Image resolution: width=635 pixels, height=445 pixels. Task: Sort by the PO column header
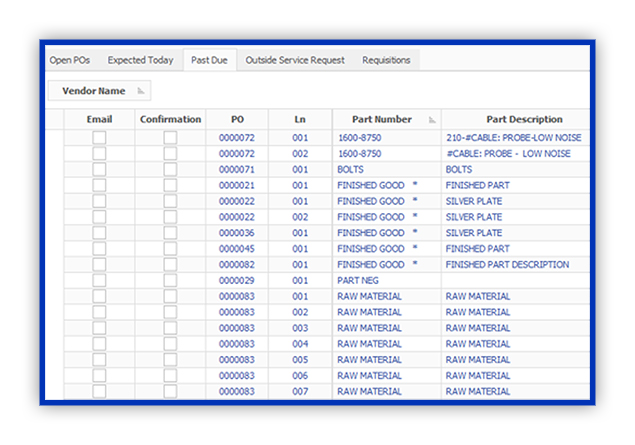[x=237, y=119]
